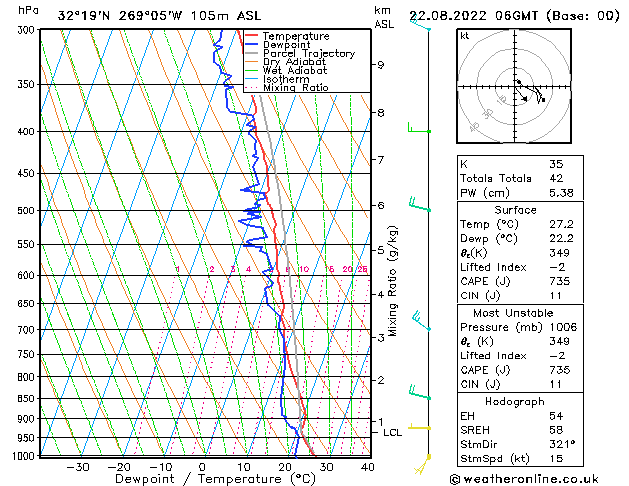Viewport: 629px width, 486px height.
Task: Click the Lifted Index value under Most Unstable
Action: tap(558, 356)
